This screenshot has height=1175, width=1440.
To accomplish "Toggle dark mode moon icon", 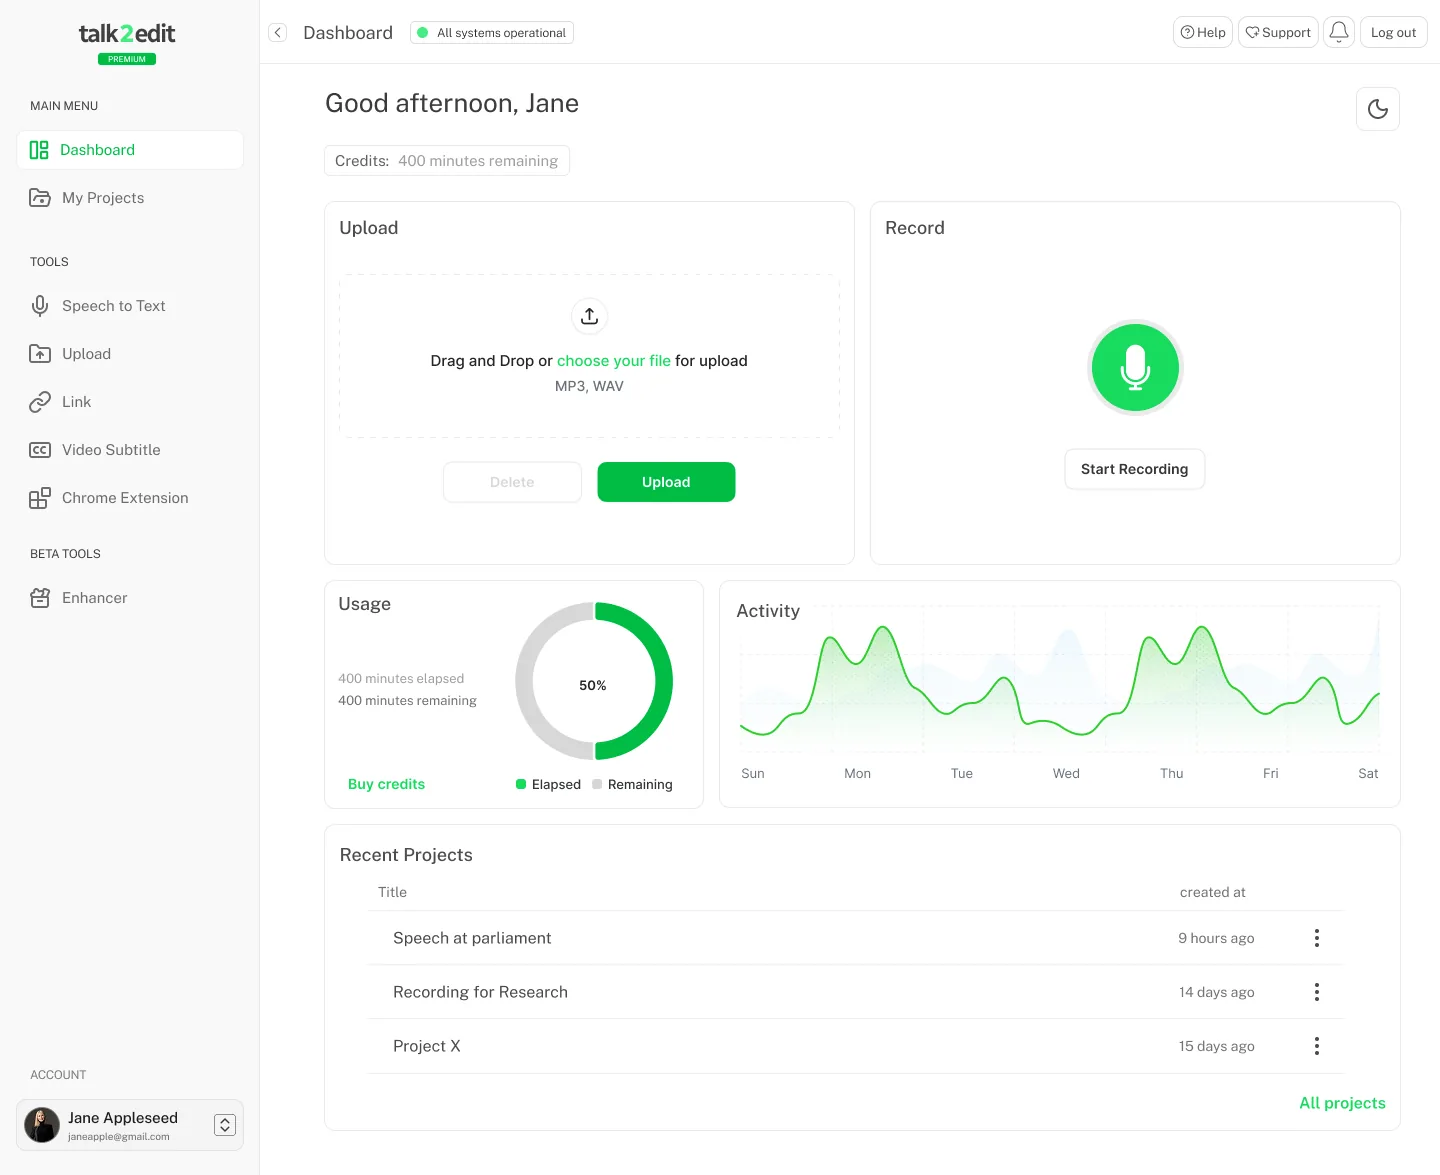I will (1378, 109).
